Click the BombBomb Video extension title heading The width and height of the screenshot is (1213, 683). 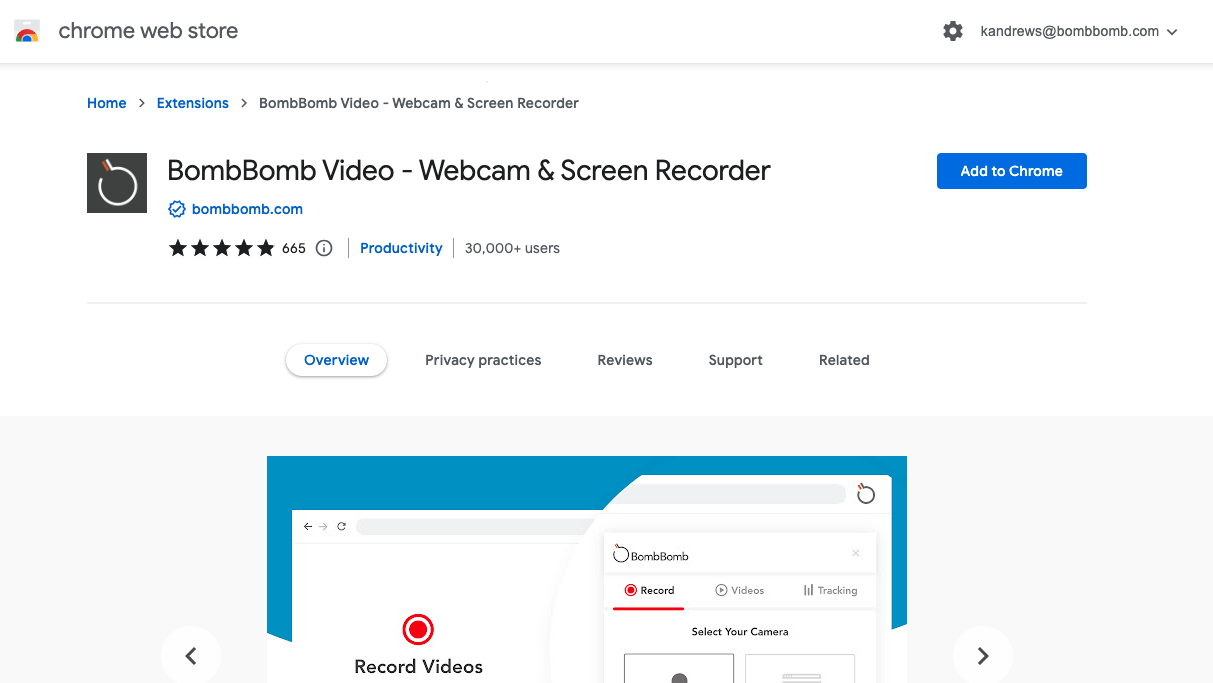[469, 170]
